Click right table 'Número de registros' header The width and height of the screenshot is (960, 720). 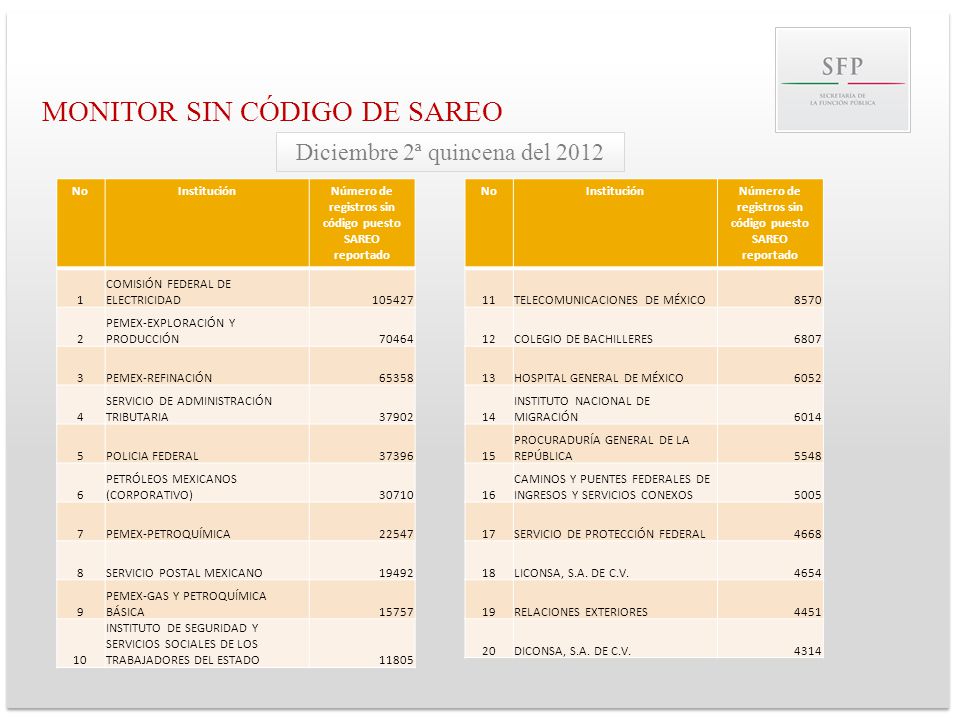tap(770, 223)
